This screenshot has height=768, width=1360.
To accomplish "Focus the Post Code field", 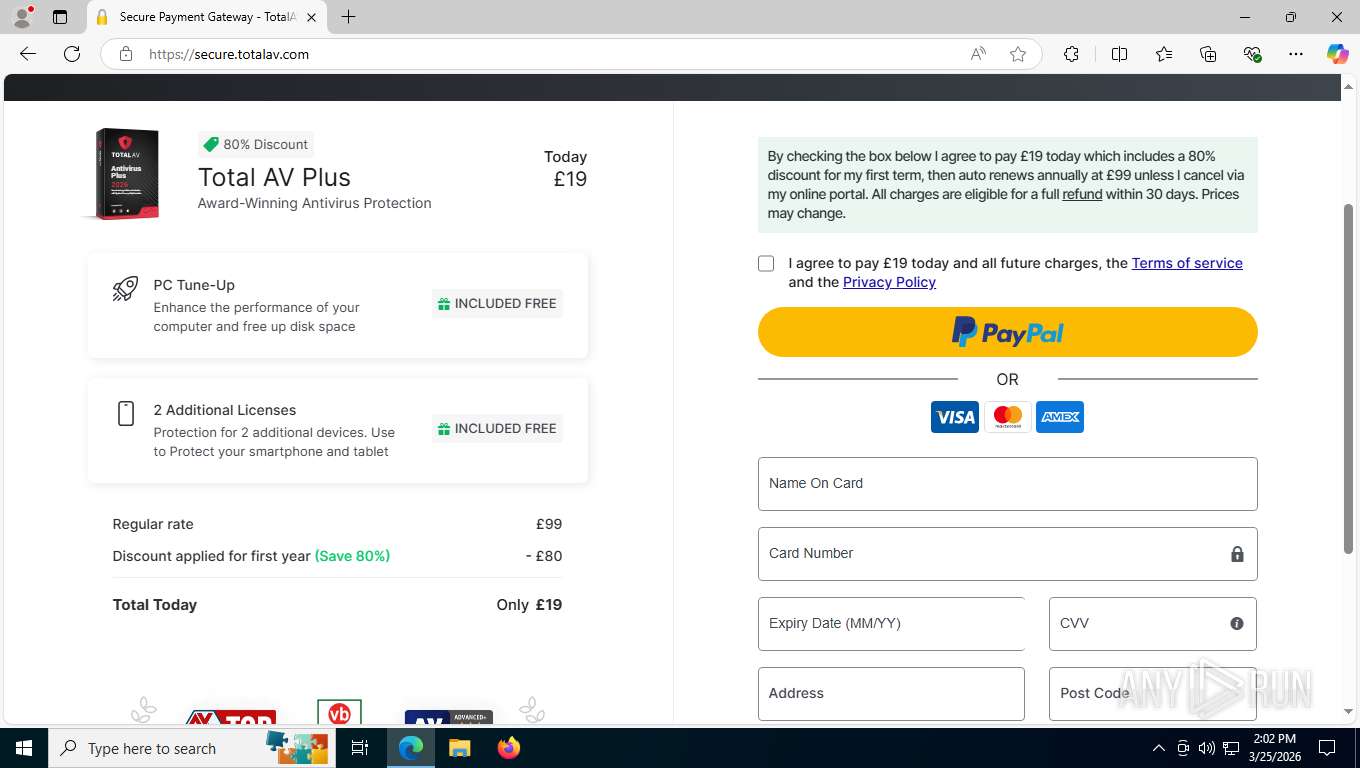I will pos(1152,694).
